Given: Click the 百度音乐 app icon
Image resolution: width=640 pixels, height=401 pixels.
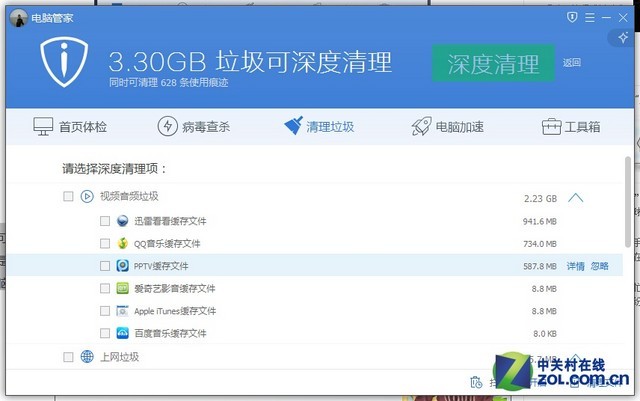Looking at the screenshot, I should (121, 333).
